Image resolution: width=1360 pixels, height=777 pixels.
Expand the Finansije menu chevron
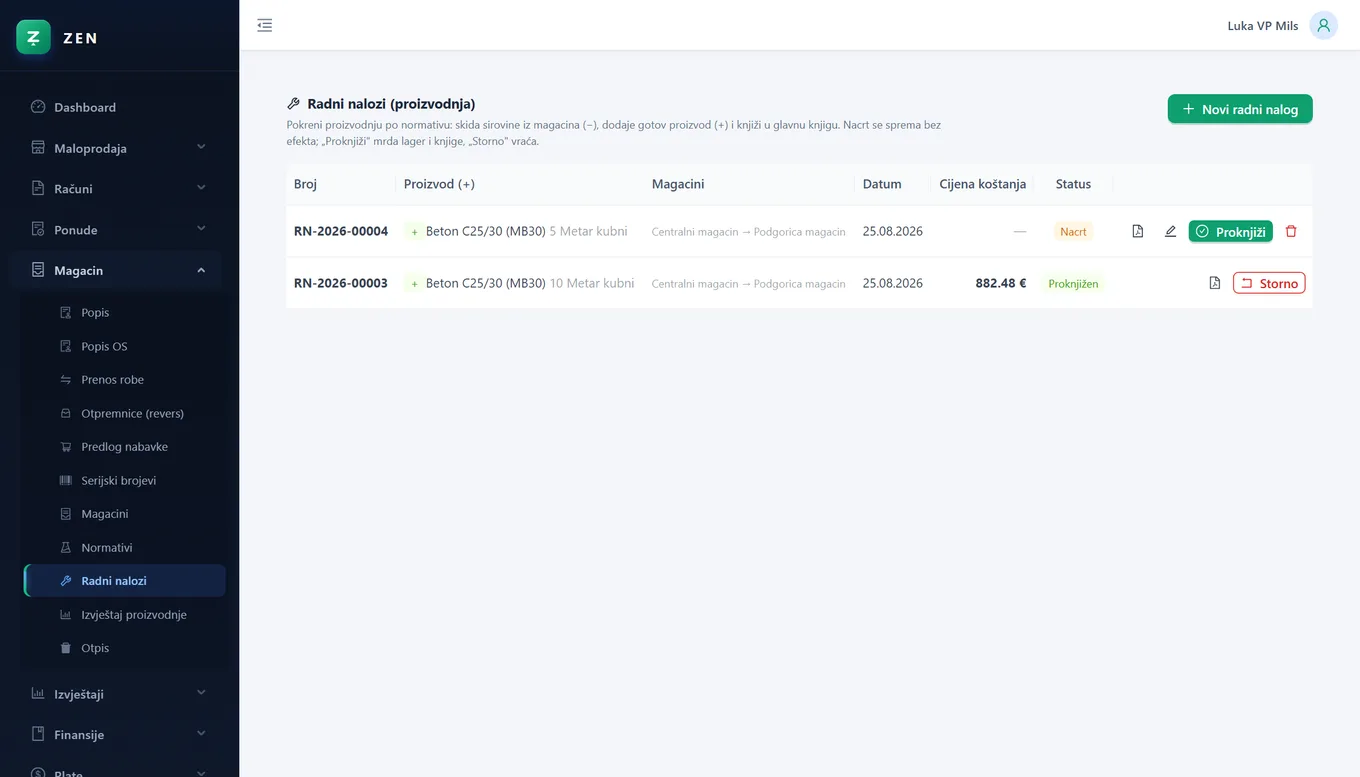click(201, 734)
